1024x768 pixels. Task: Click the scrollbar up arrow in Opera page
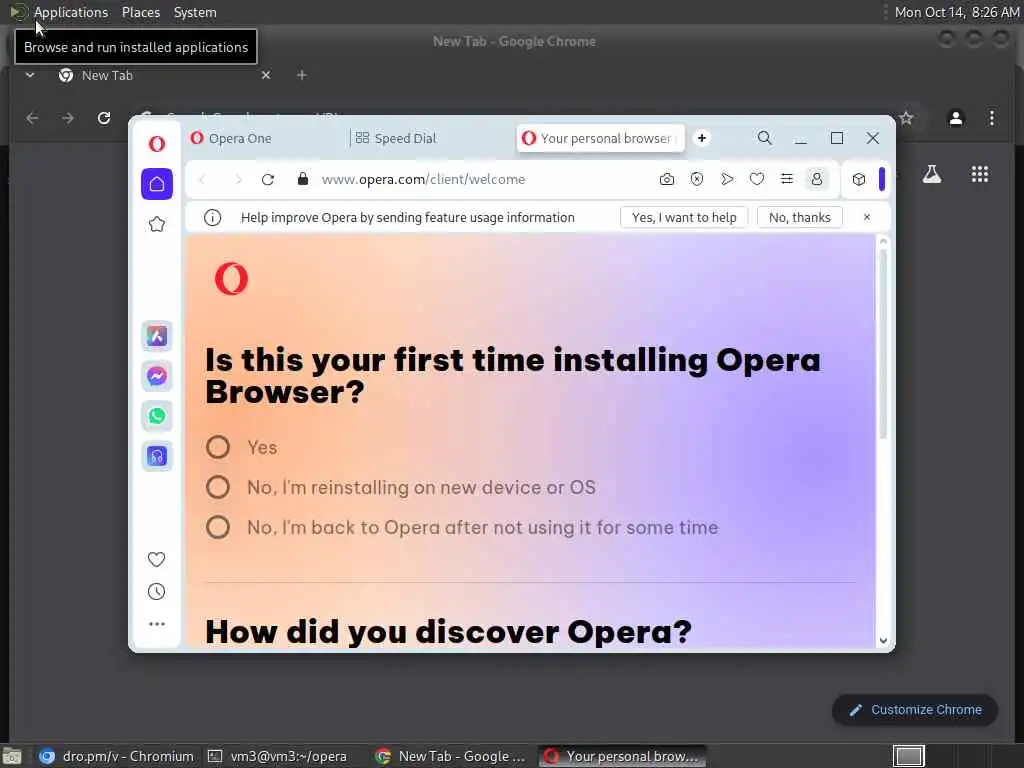pyautogui.click(x=884, y=242)
